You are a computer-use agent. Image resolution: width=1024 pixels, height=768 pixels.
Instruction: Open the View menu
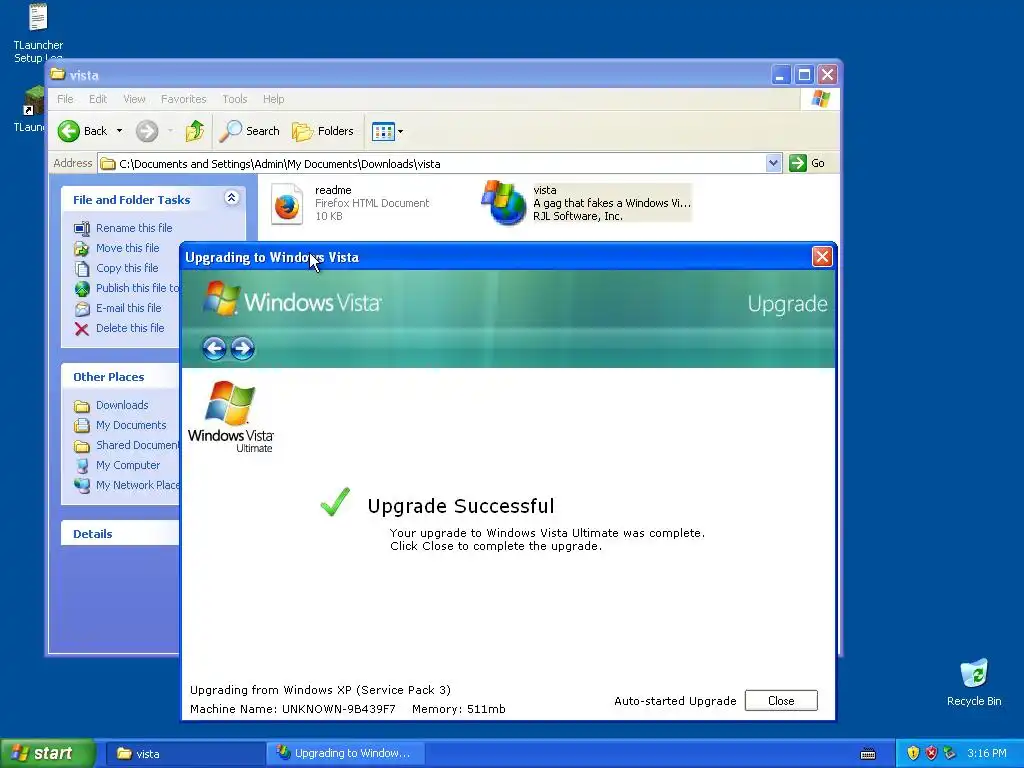pos(134,99)
